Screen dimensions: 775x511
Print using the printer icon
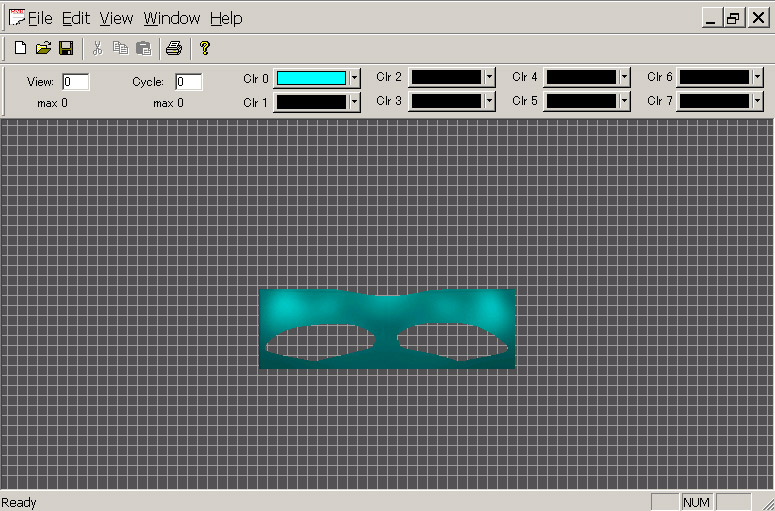(174, 48)
